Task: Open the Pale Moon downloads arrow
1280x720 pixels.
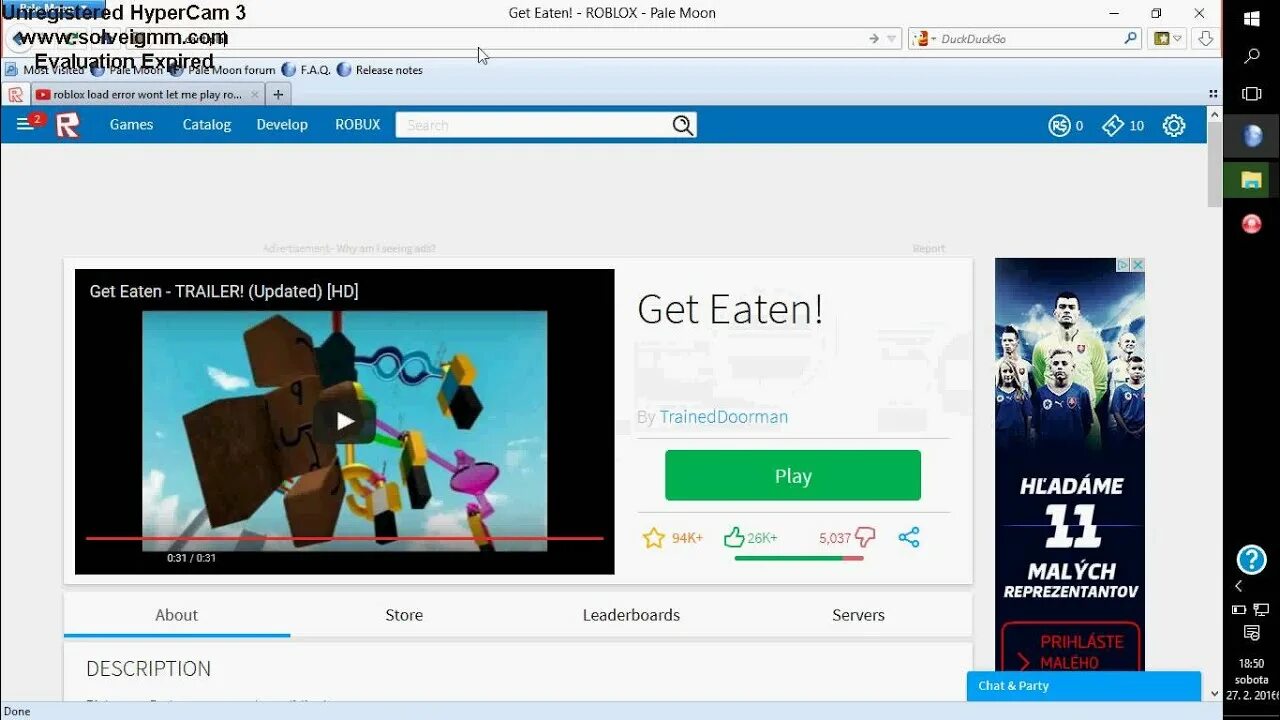Action: click(x=1205, y=38)
